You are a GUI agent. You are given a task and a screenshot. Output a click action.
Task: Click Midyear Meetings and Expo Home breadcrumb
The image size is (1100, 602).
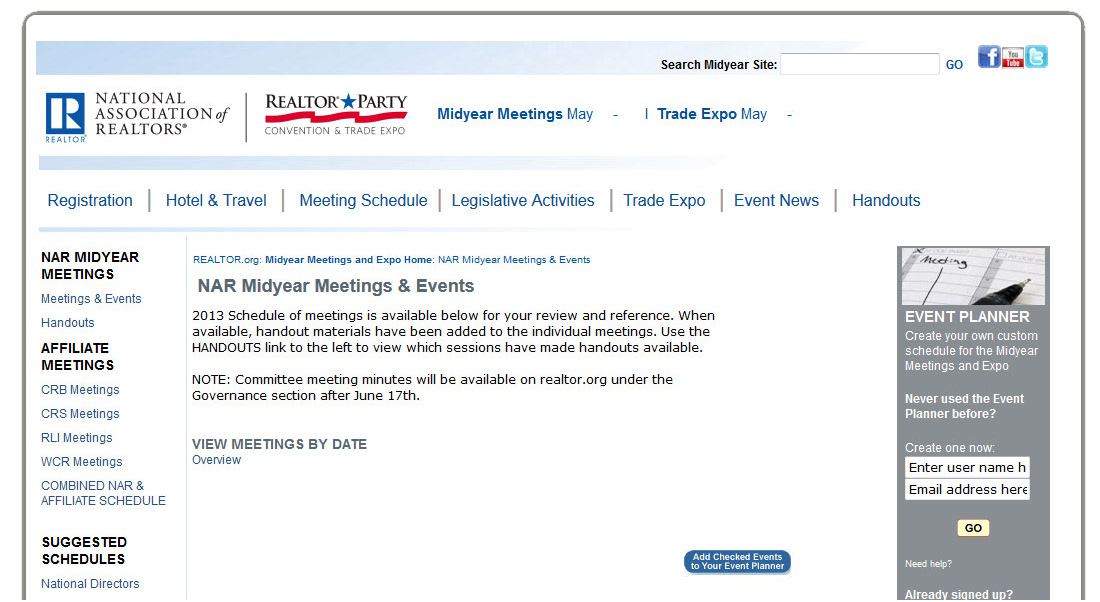349,260
